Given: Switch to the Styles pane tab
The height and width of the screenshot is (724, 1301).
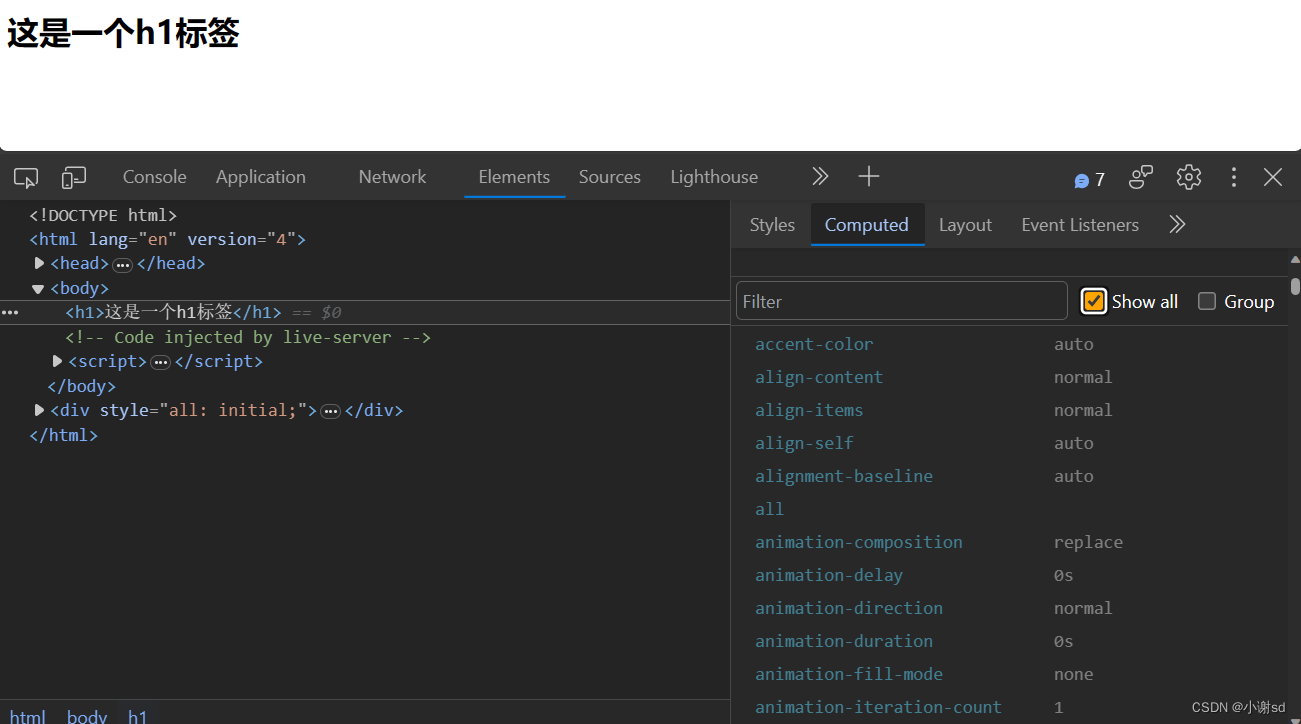Looking at the screenshot, I should click(x=772, y=225).
